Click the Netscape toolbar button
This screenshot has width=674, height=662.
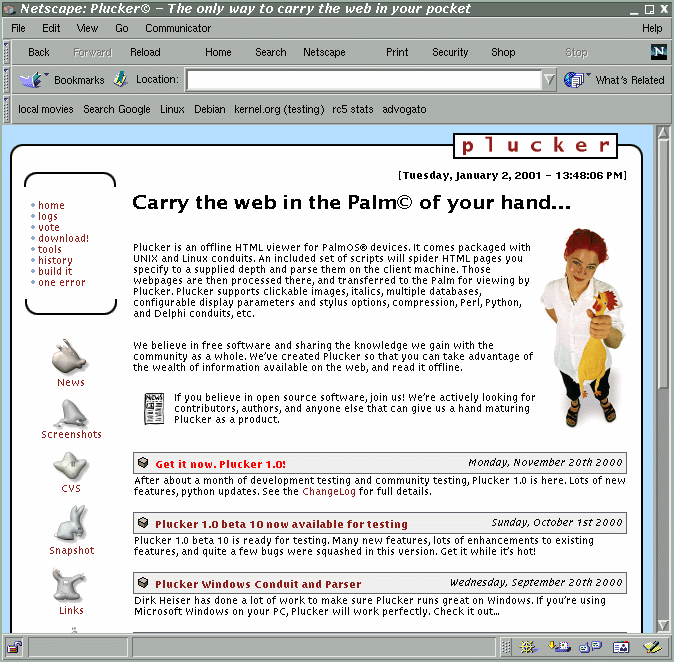click(x=324, y=52)
